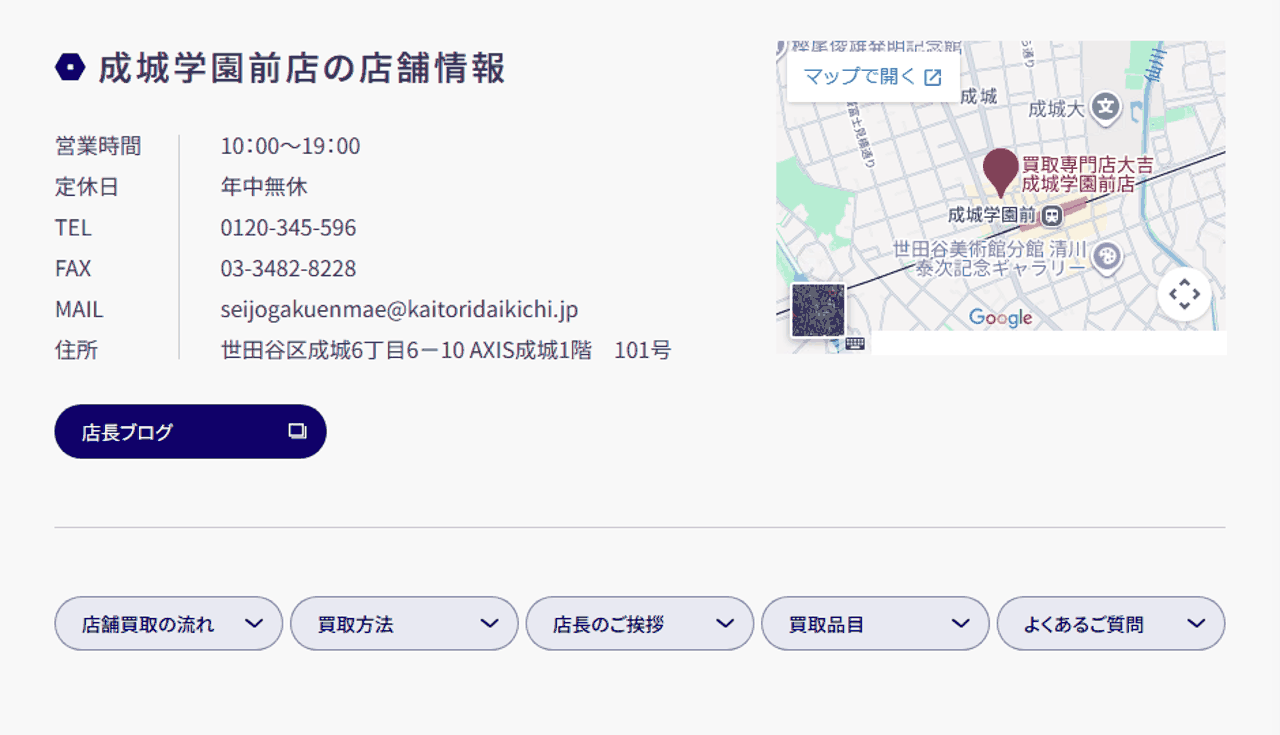Click the external link icon beside マップで開く

coord(932,78)
